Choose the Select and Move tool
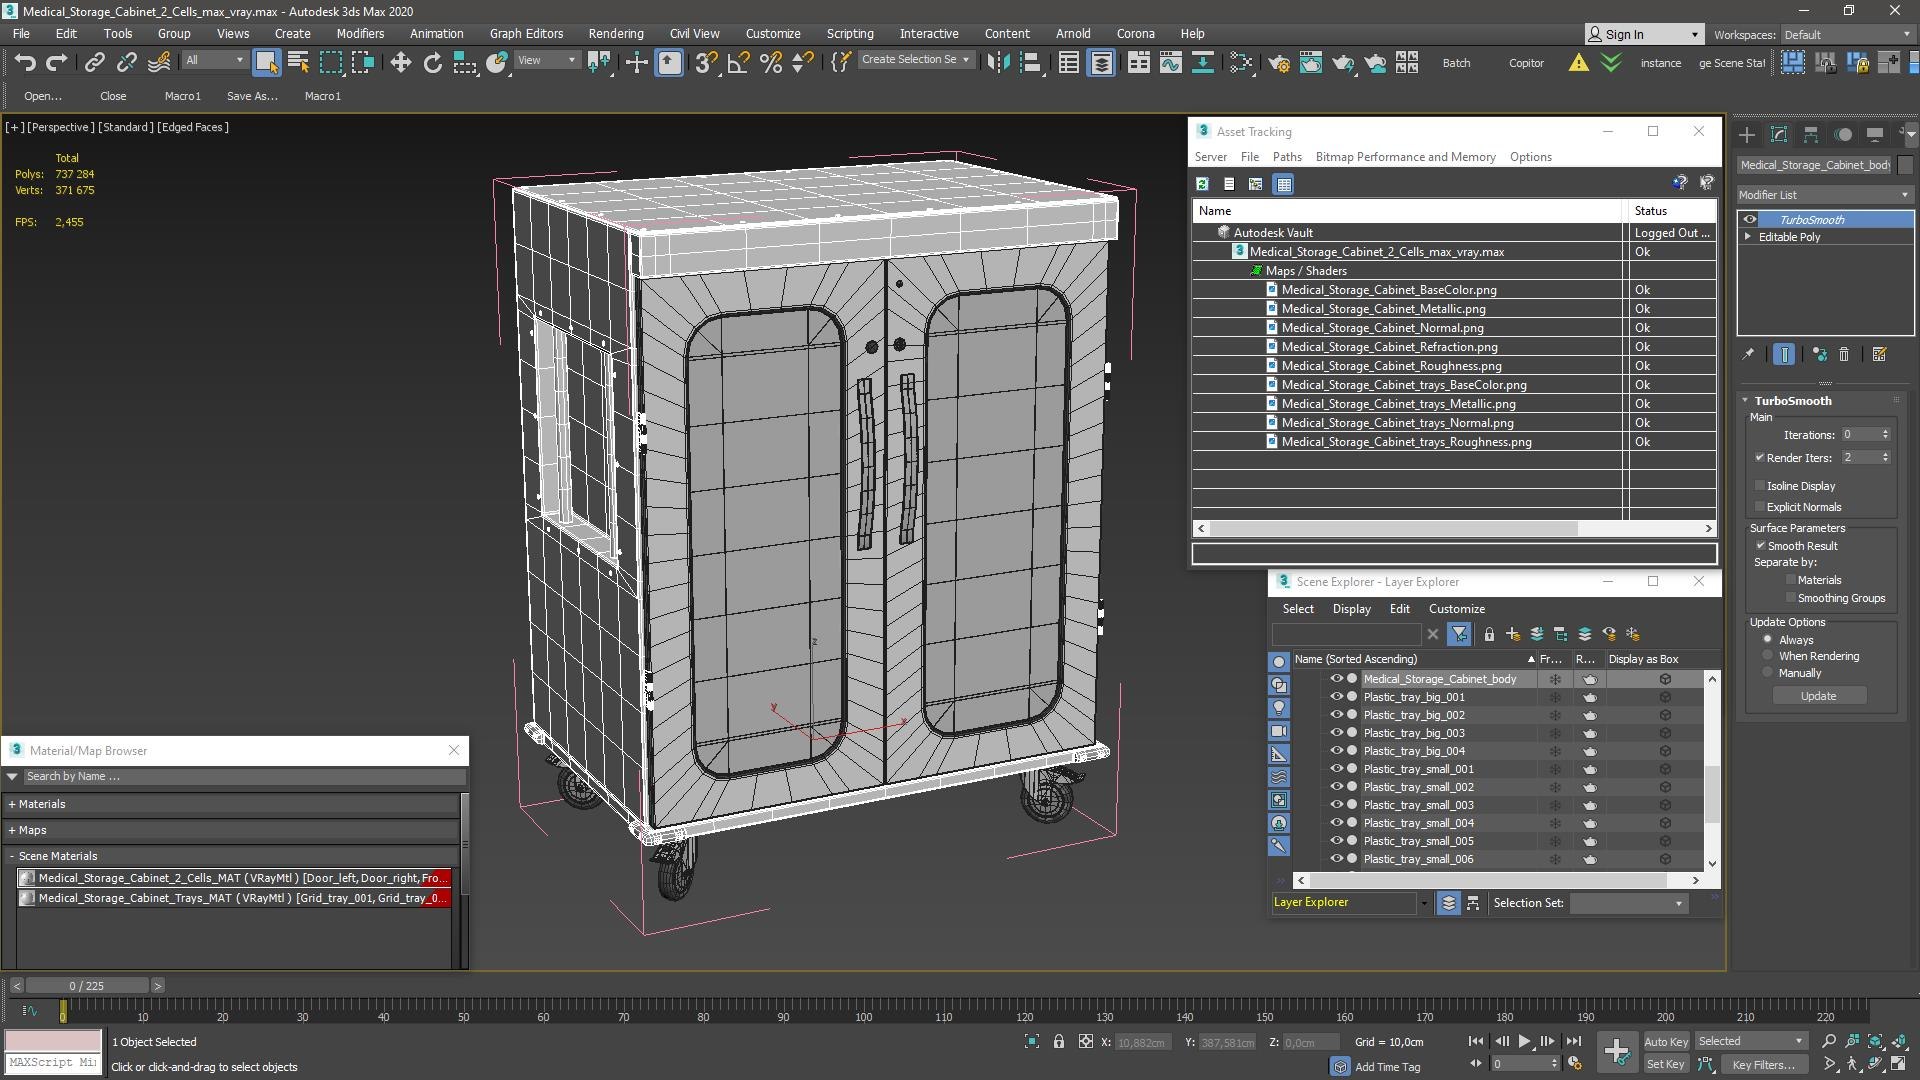Image resolution: width=1920 pixels, height=1080 pixels. point(400,62)
